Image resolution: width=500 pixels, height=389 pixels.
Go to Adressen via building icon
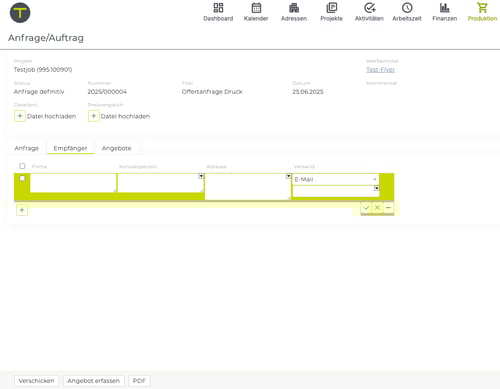294,8
